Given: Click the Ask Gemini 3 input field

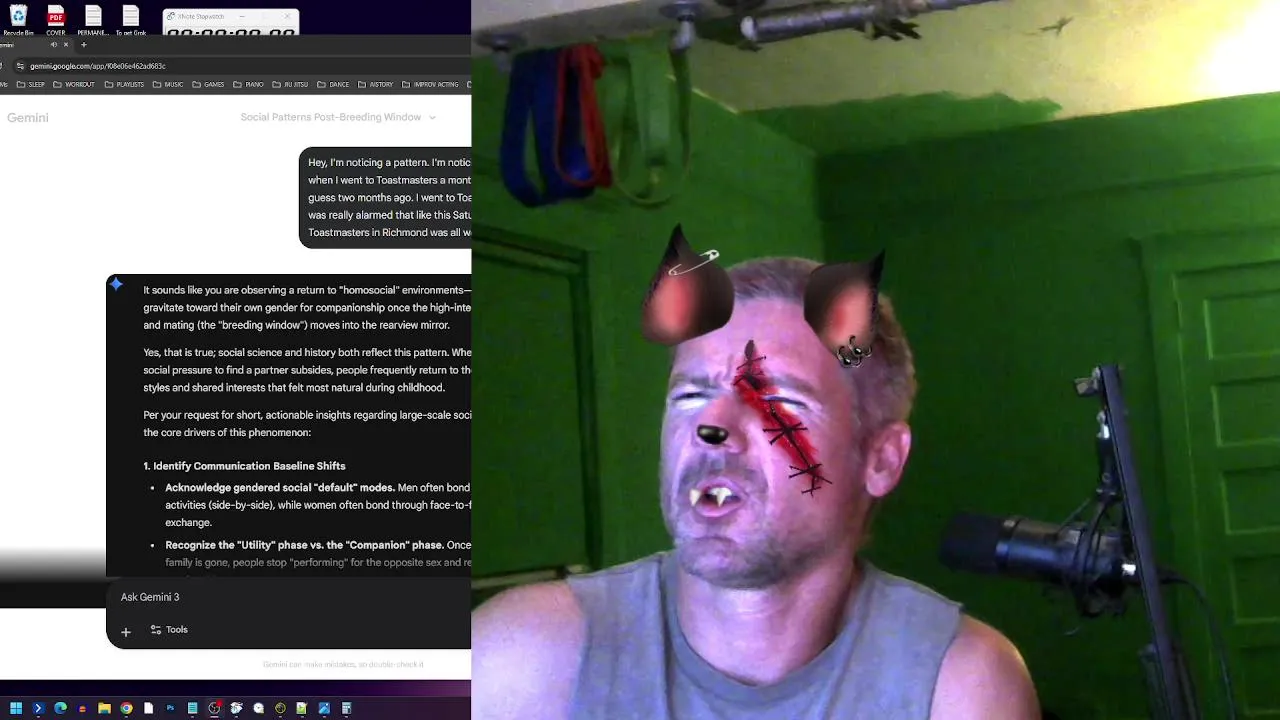Looking at the screenshot, I should 290,597.
